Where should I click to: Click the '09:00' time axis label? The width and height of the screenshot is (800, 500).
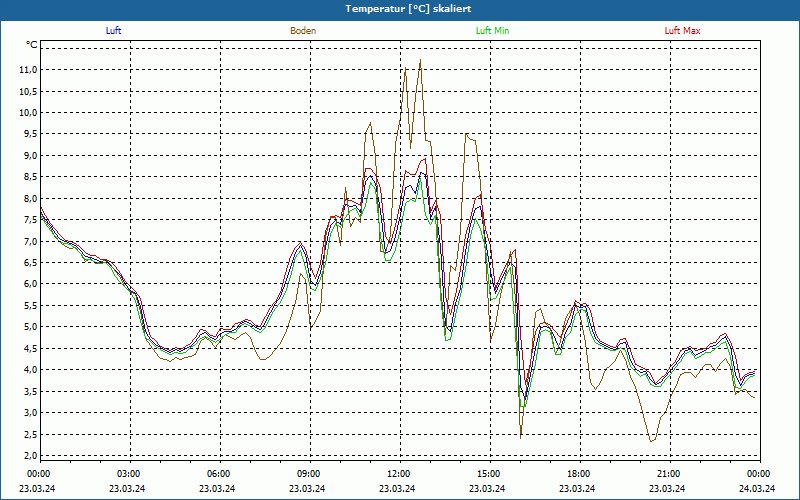(310, 474)
